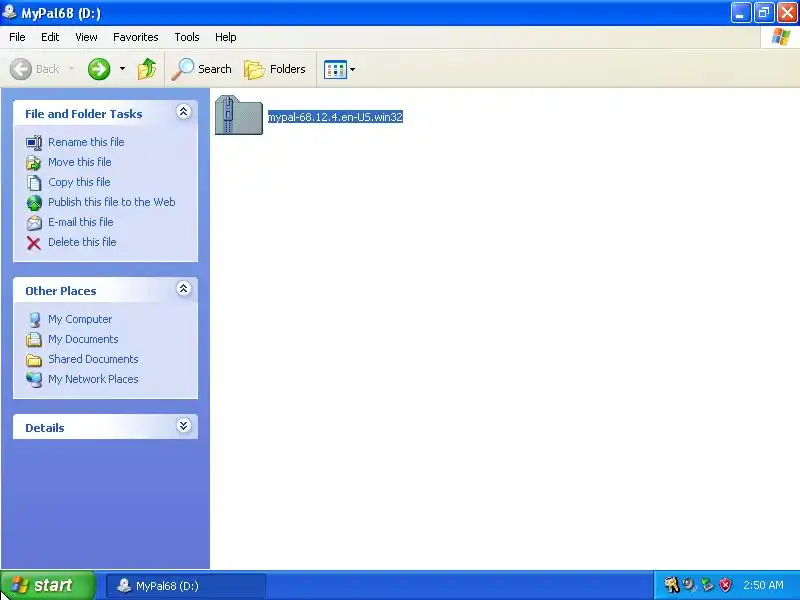Viewport: 800px width, 600px height.
Task: Click Copy this file link
Action: (x=79, y=182)
